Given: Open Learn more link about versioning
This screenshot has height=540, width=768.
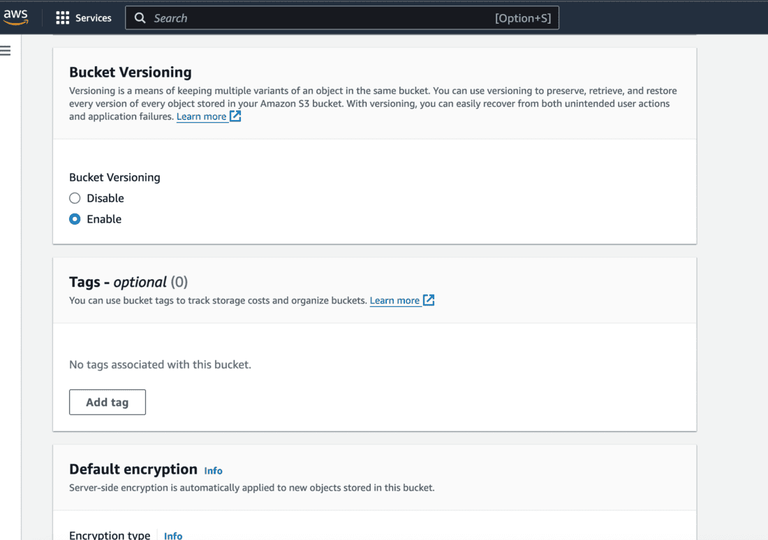Looking at the screenshot, I should point(201,117).
